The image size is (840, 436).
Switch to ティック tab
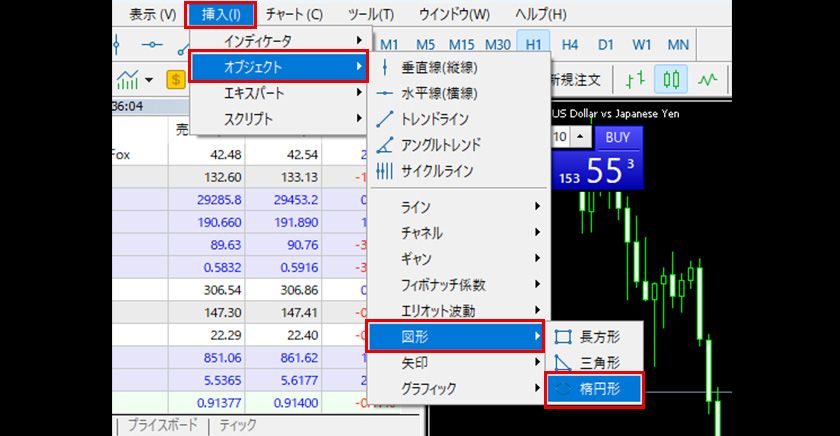tap(238, 425)
